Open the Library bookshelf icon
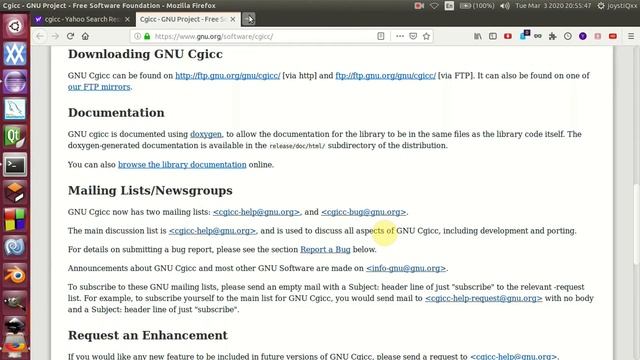The image size is (640, 360). [x=478, y=36]
